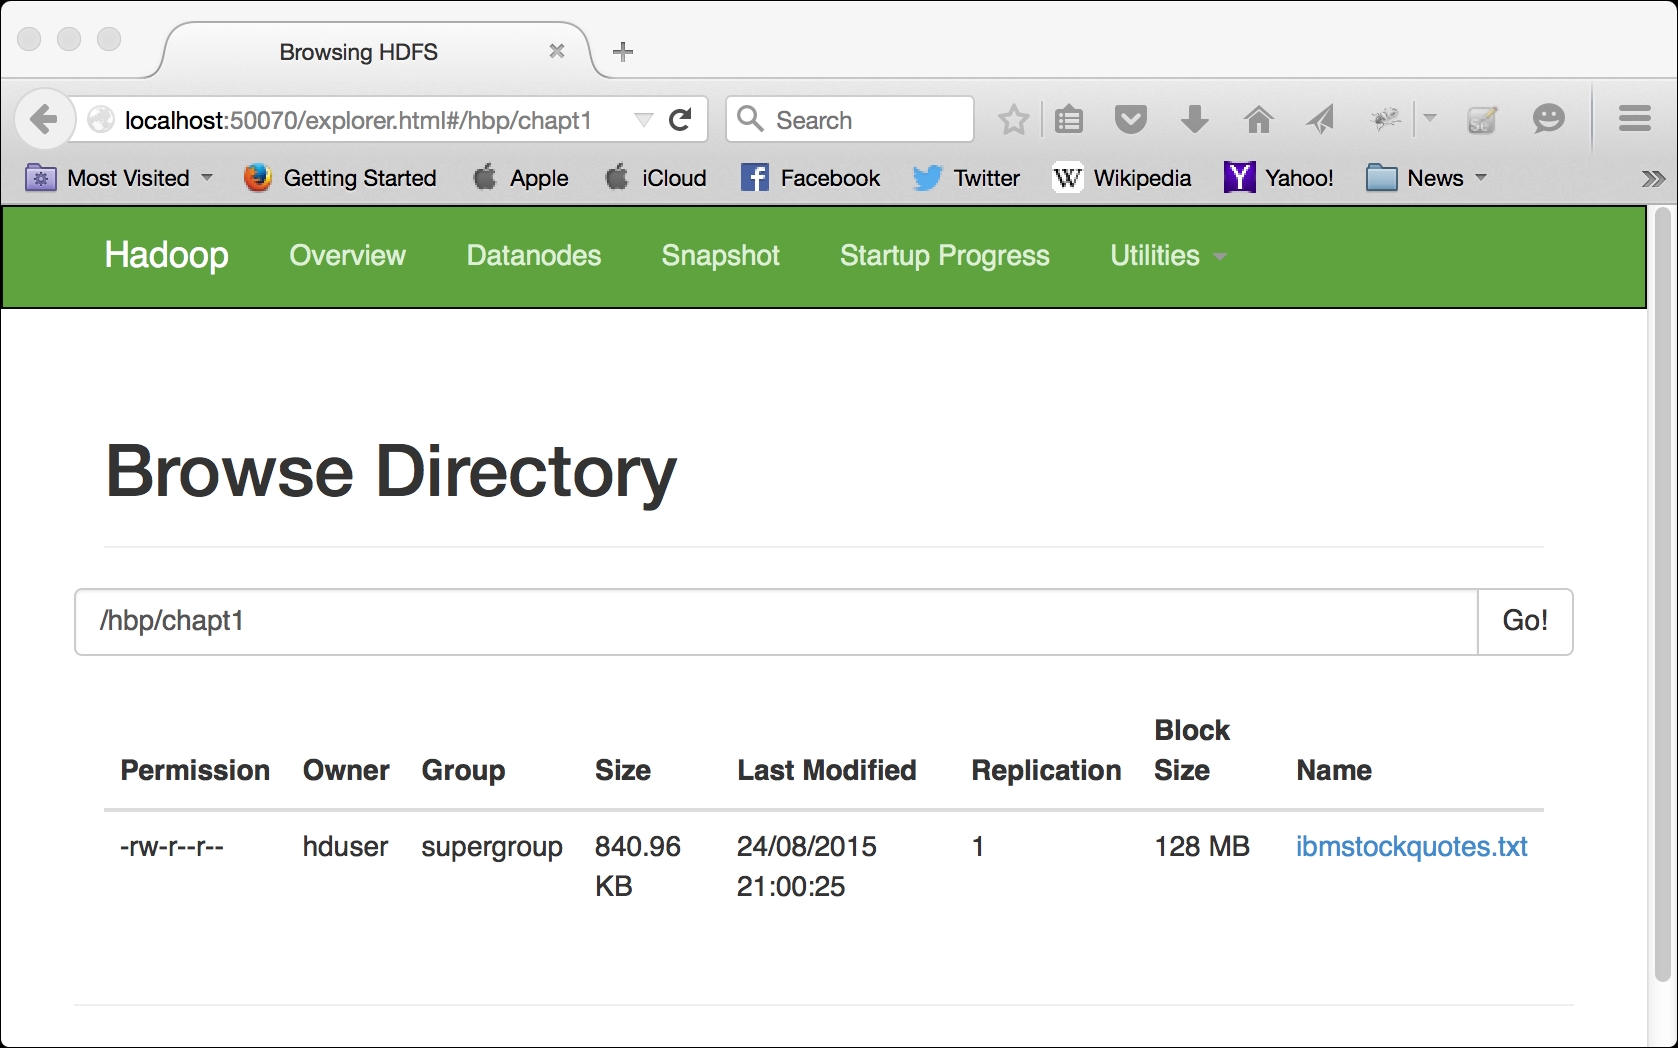Open URL history dropdown arrow
The height and width of the screenshot is (1048, 1678).
pyautogui.click(x=644, y=120)
